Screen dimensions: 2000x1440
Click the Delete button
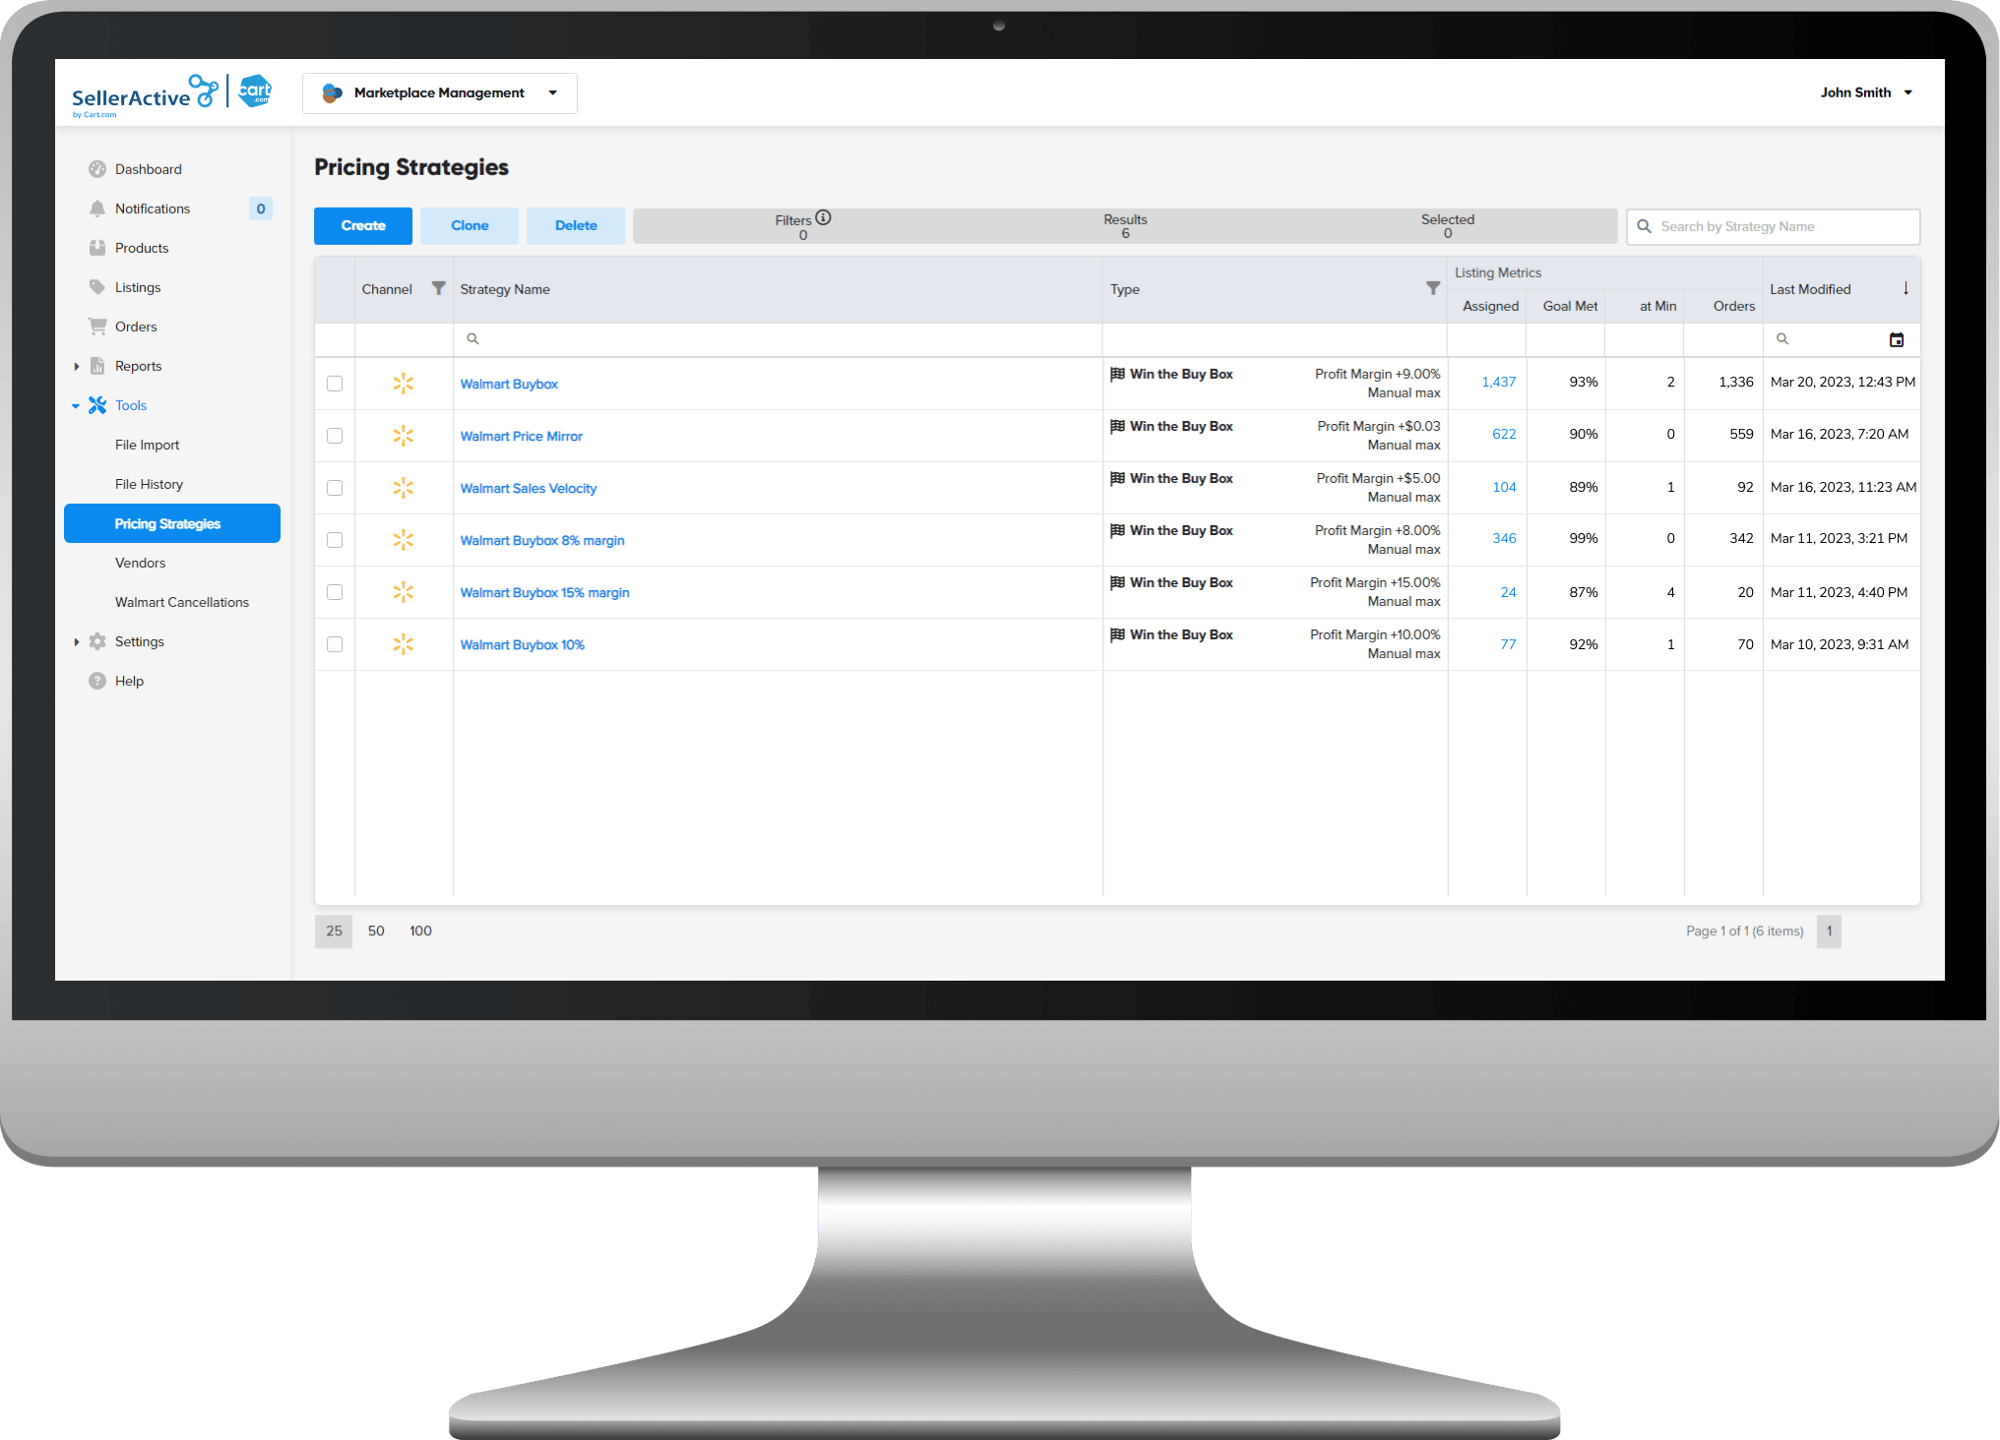click(x=576, y=226)
